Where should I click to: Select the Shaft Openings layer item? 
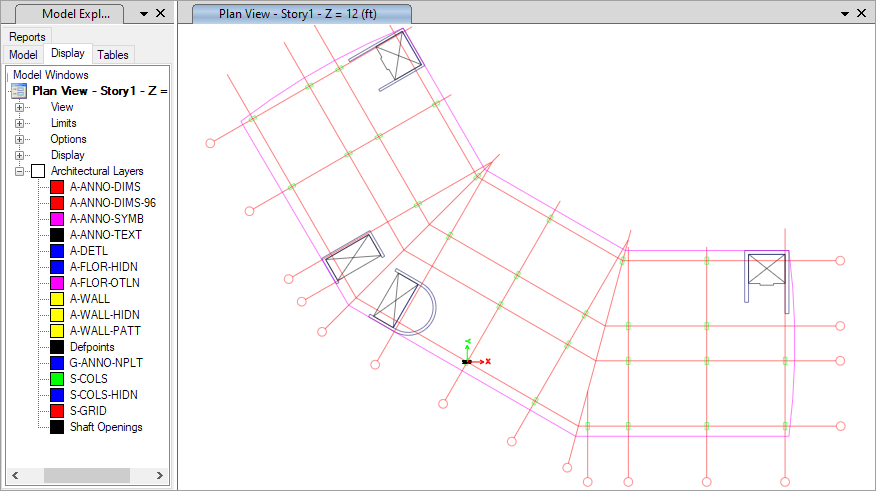point(105,427)
